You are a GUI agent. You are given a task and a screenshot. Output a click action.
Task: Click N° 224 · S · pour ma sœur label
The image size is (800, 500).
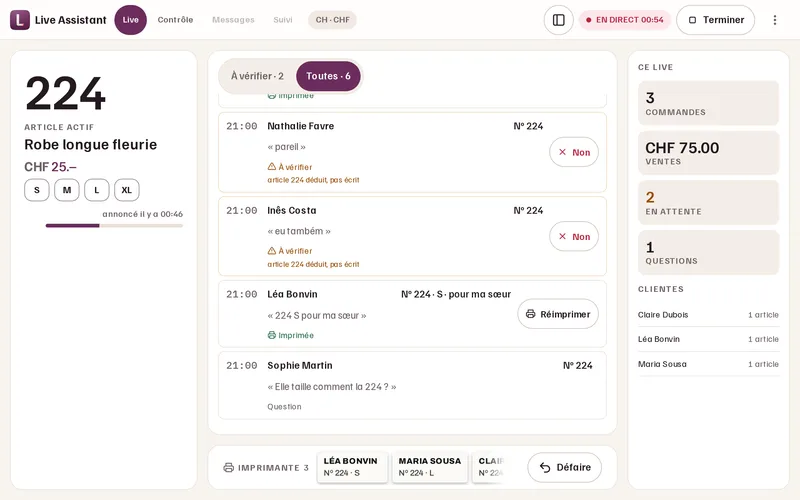tap(456, 294)
